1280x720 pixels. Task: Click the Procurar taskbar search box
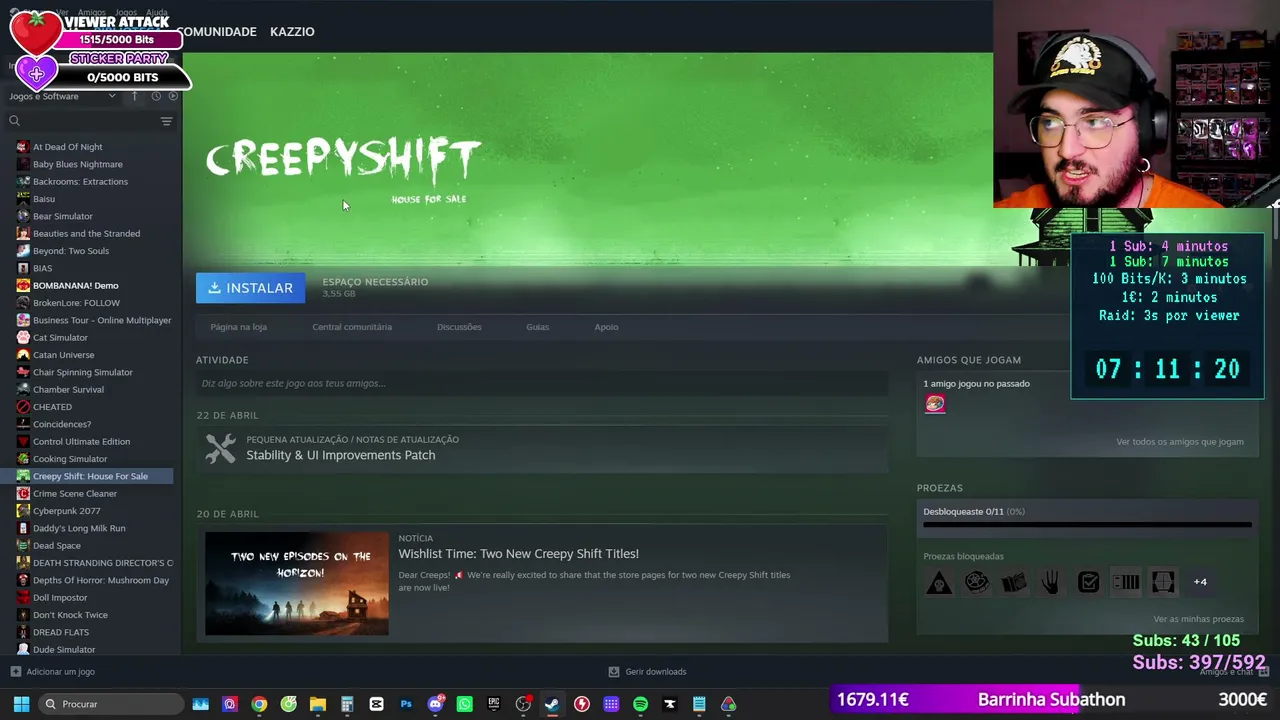pyautogui.click(x=111, y=704)
